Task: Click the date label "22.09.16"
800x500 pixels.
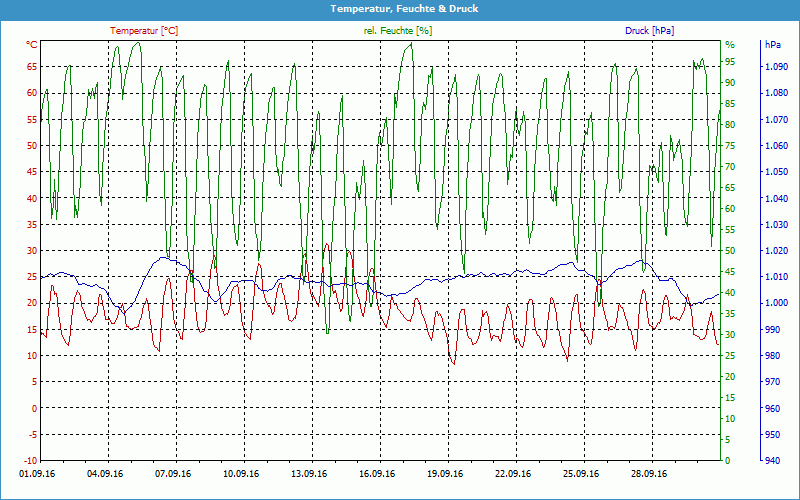Action: click(513, 474)
